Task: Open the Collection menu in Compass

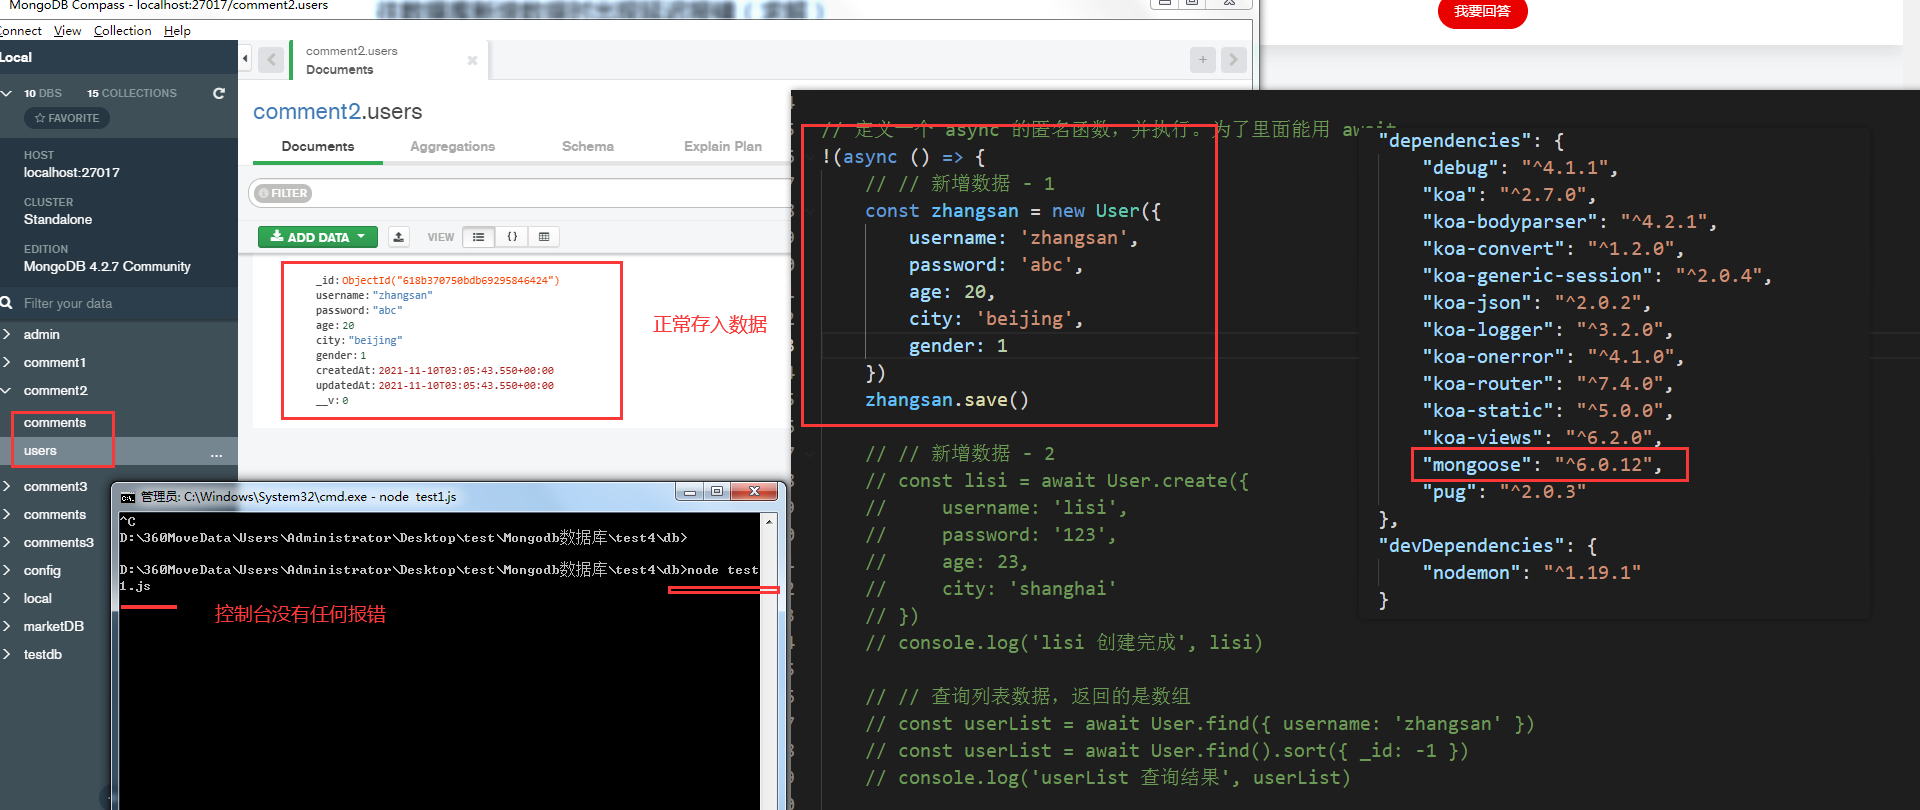Action: [x=123, y=31]
